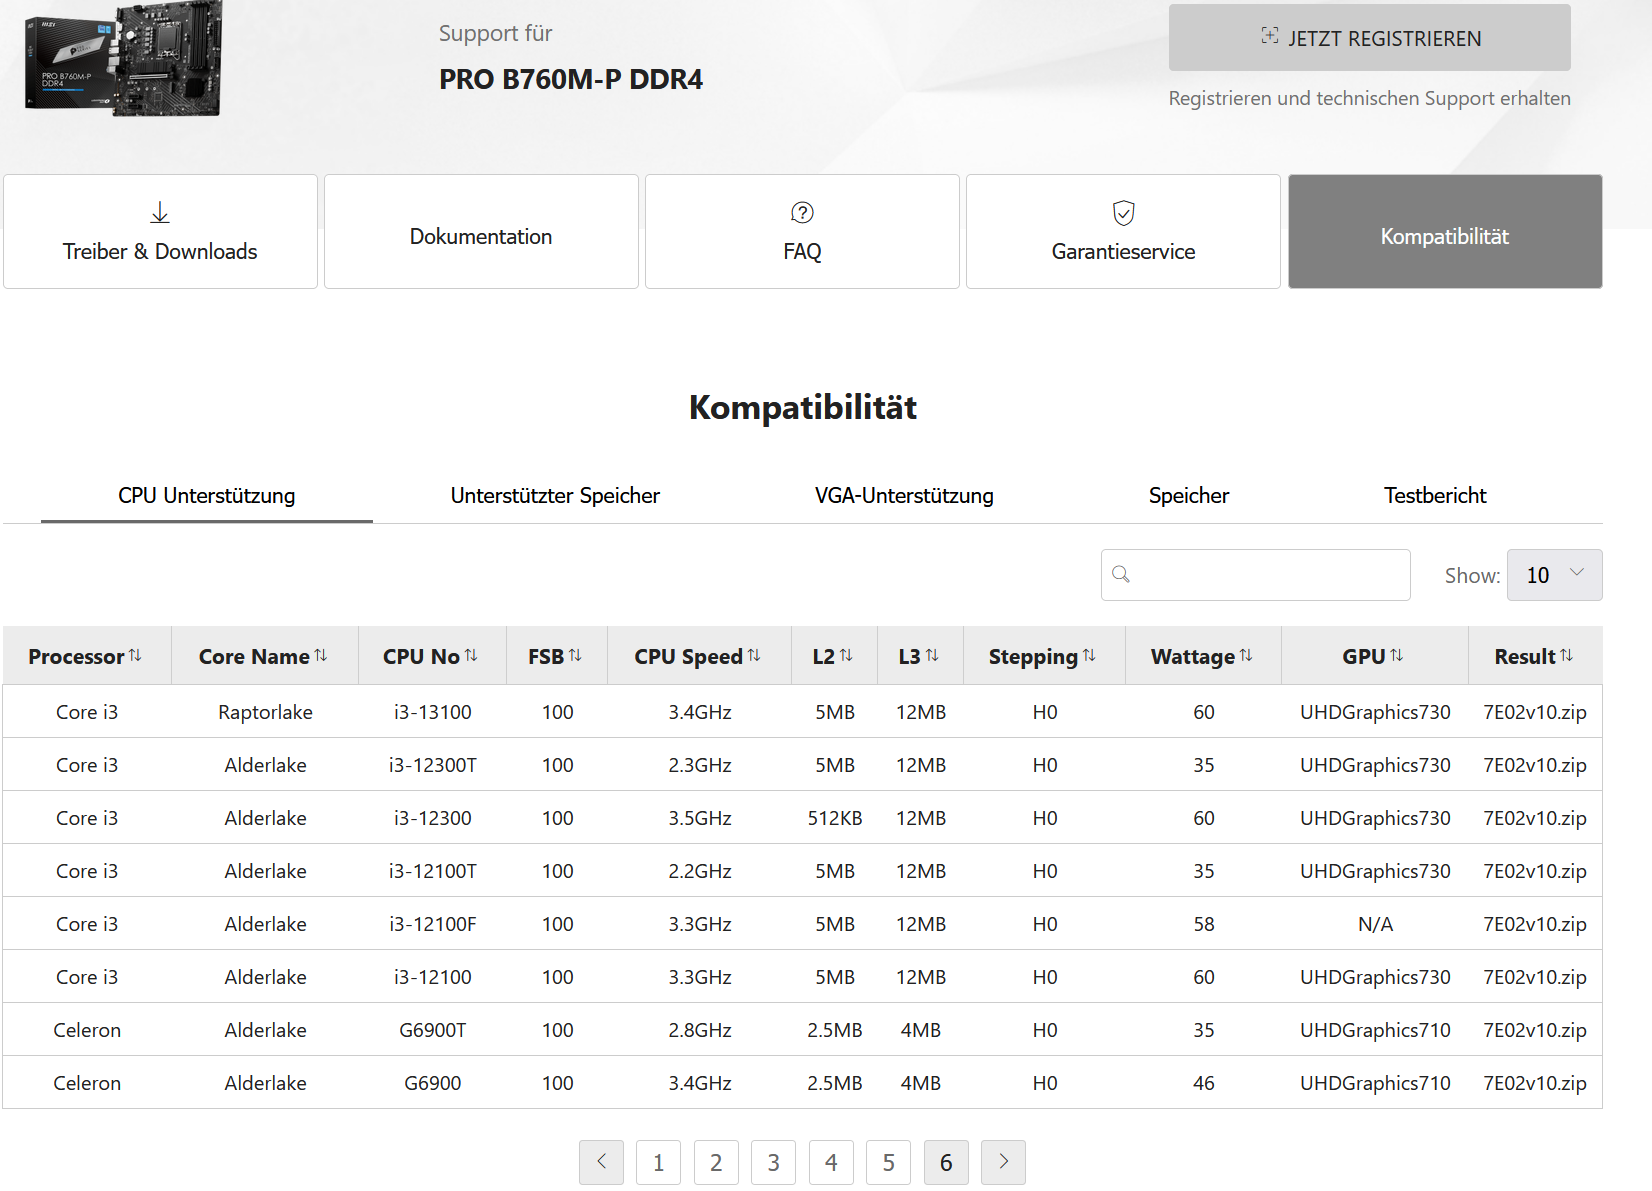This screenshot has height=1191, width=1652.
Task: Go to previous page of results
Action: pyautogui.click(x=601, y=1162)
